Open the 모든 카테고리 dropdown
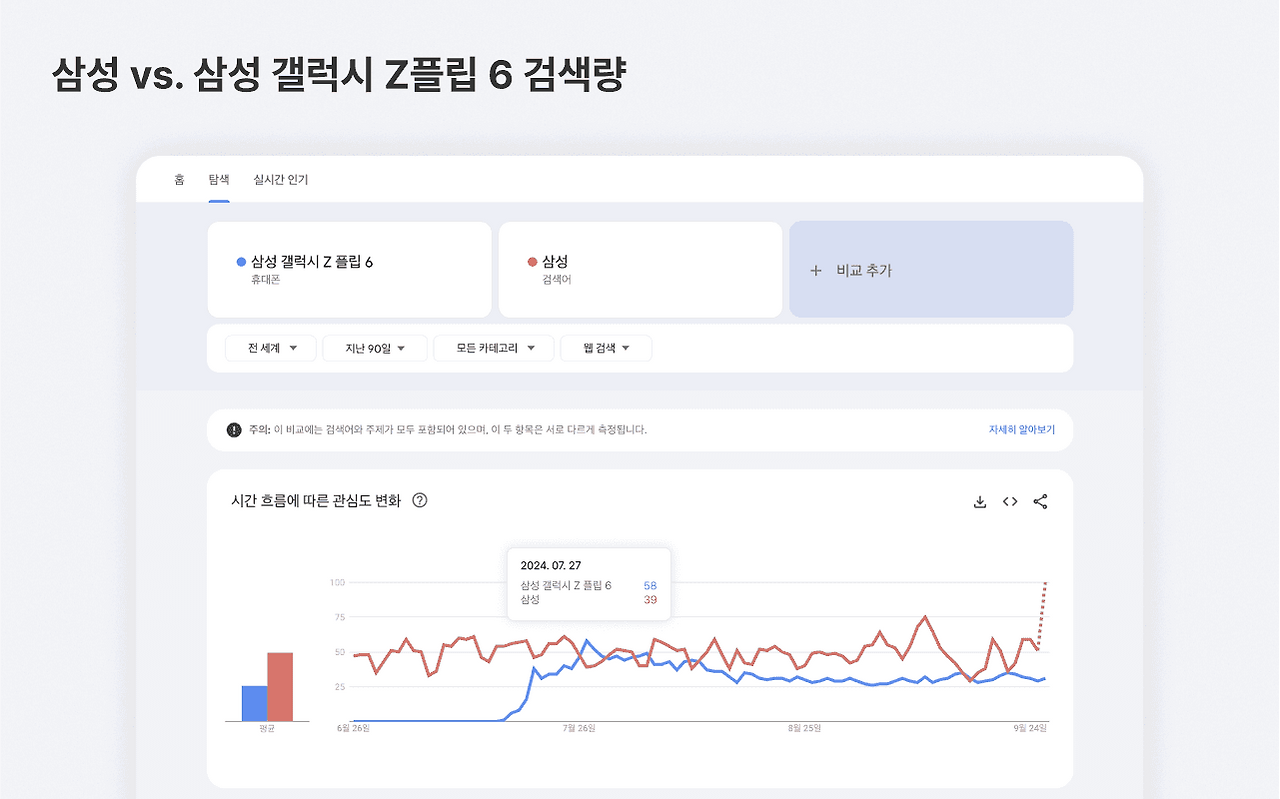This screenshot has height=799, width=1280. pyautogui.click(x=494, y=348)
